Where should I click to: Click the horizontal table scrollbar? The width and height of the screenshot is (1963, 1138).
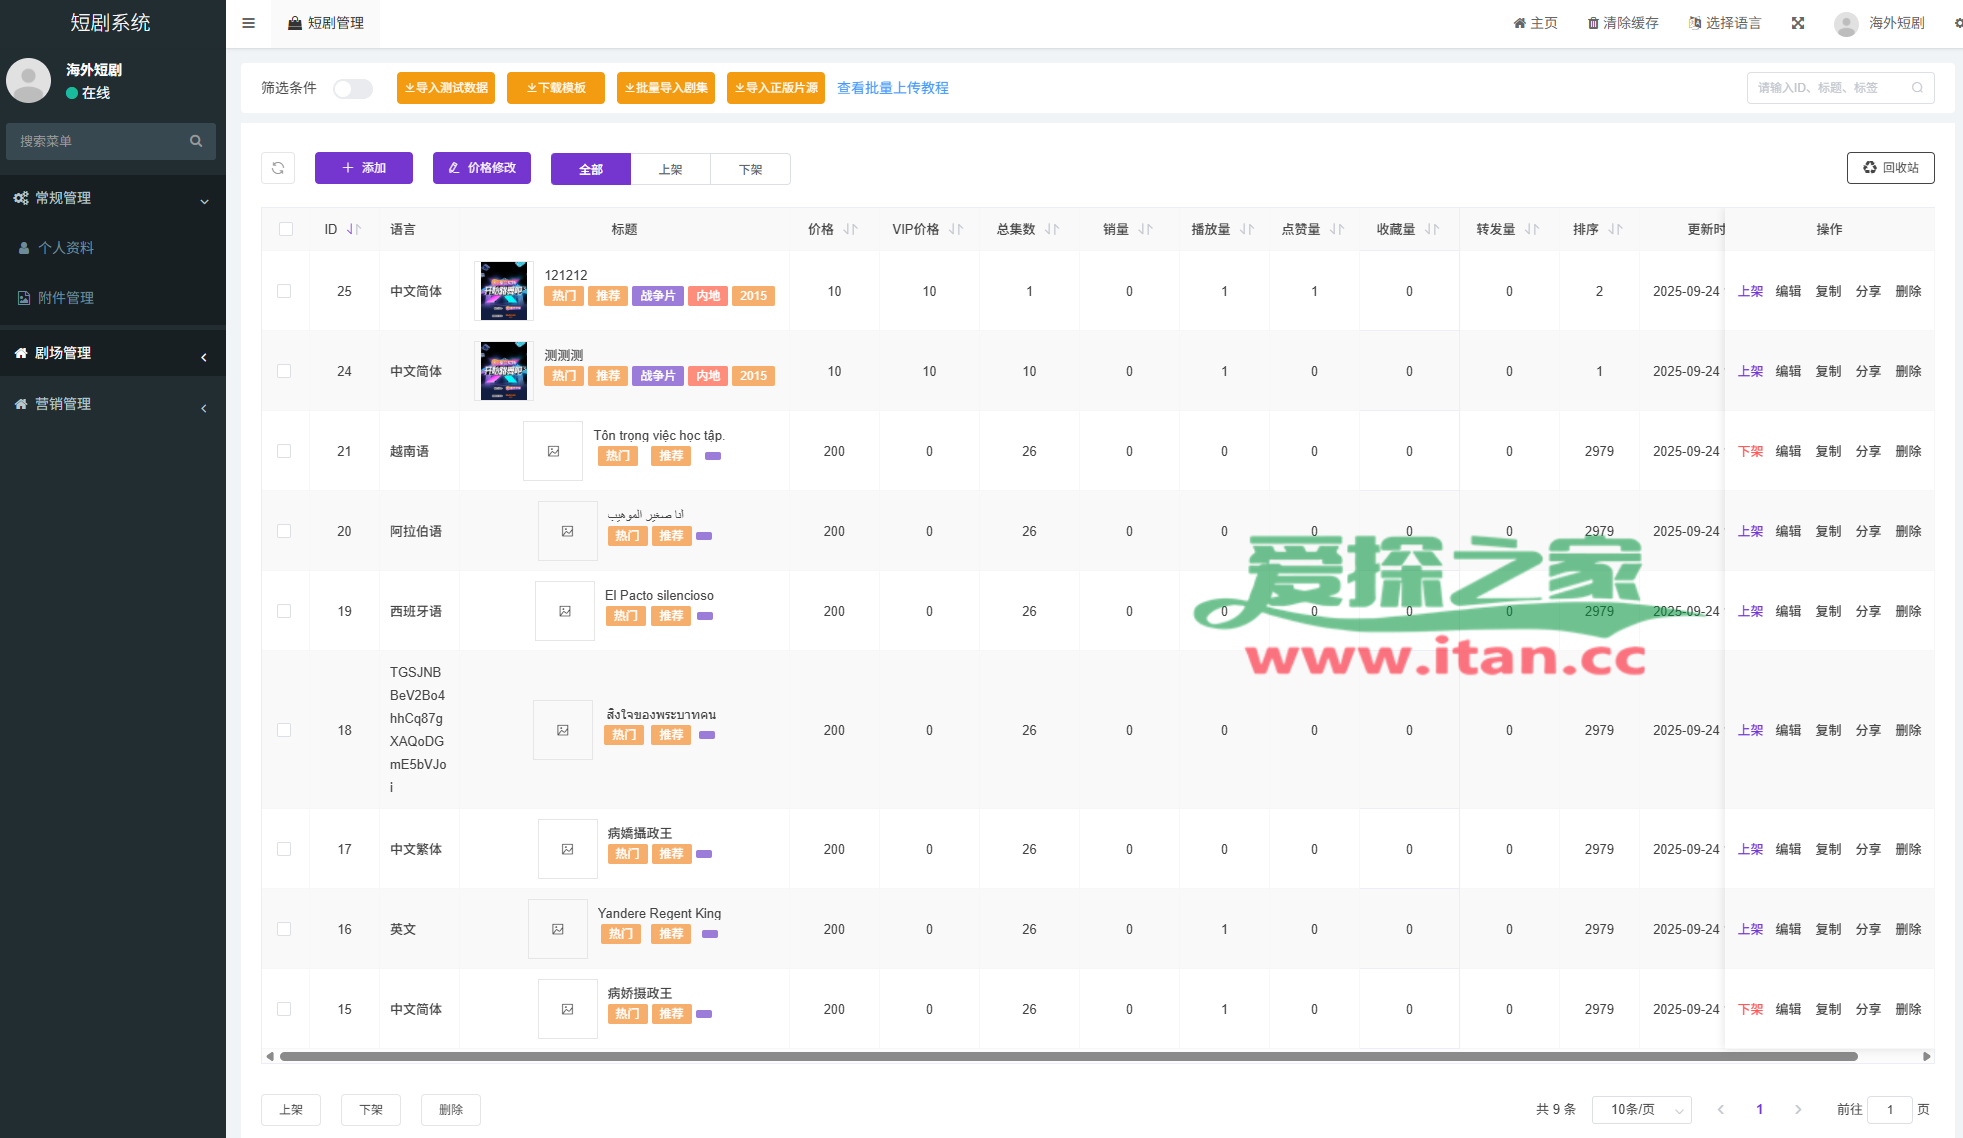click(1068, 1056)
